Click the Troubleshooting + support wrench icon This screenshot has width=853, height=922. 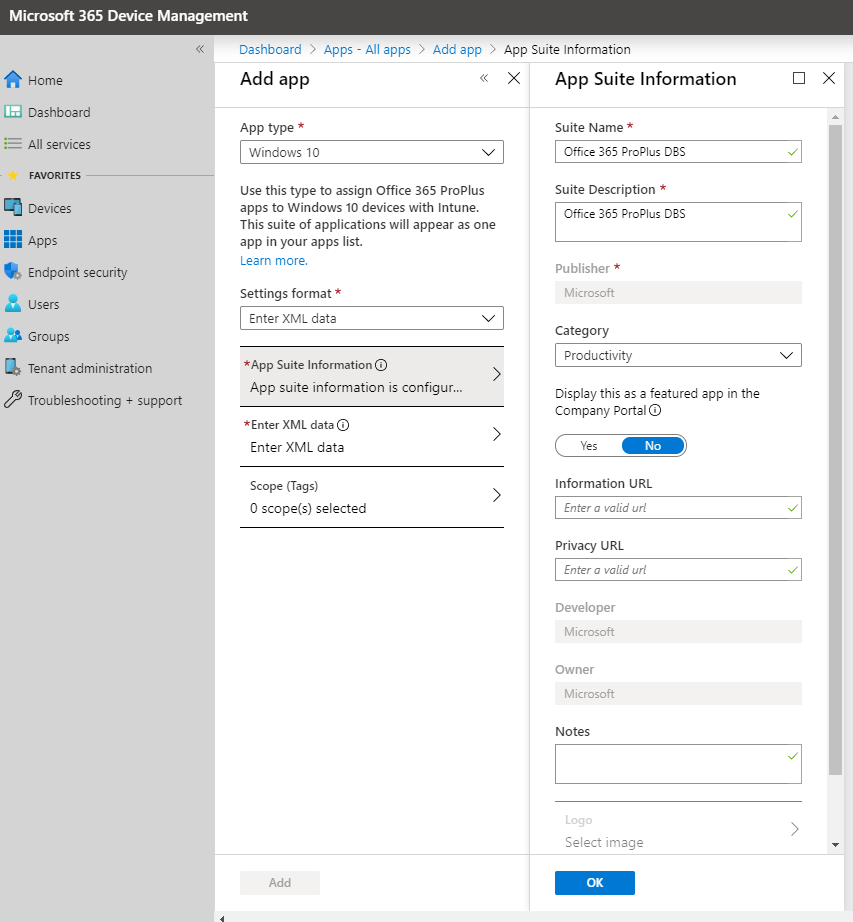[13, 400]
